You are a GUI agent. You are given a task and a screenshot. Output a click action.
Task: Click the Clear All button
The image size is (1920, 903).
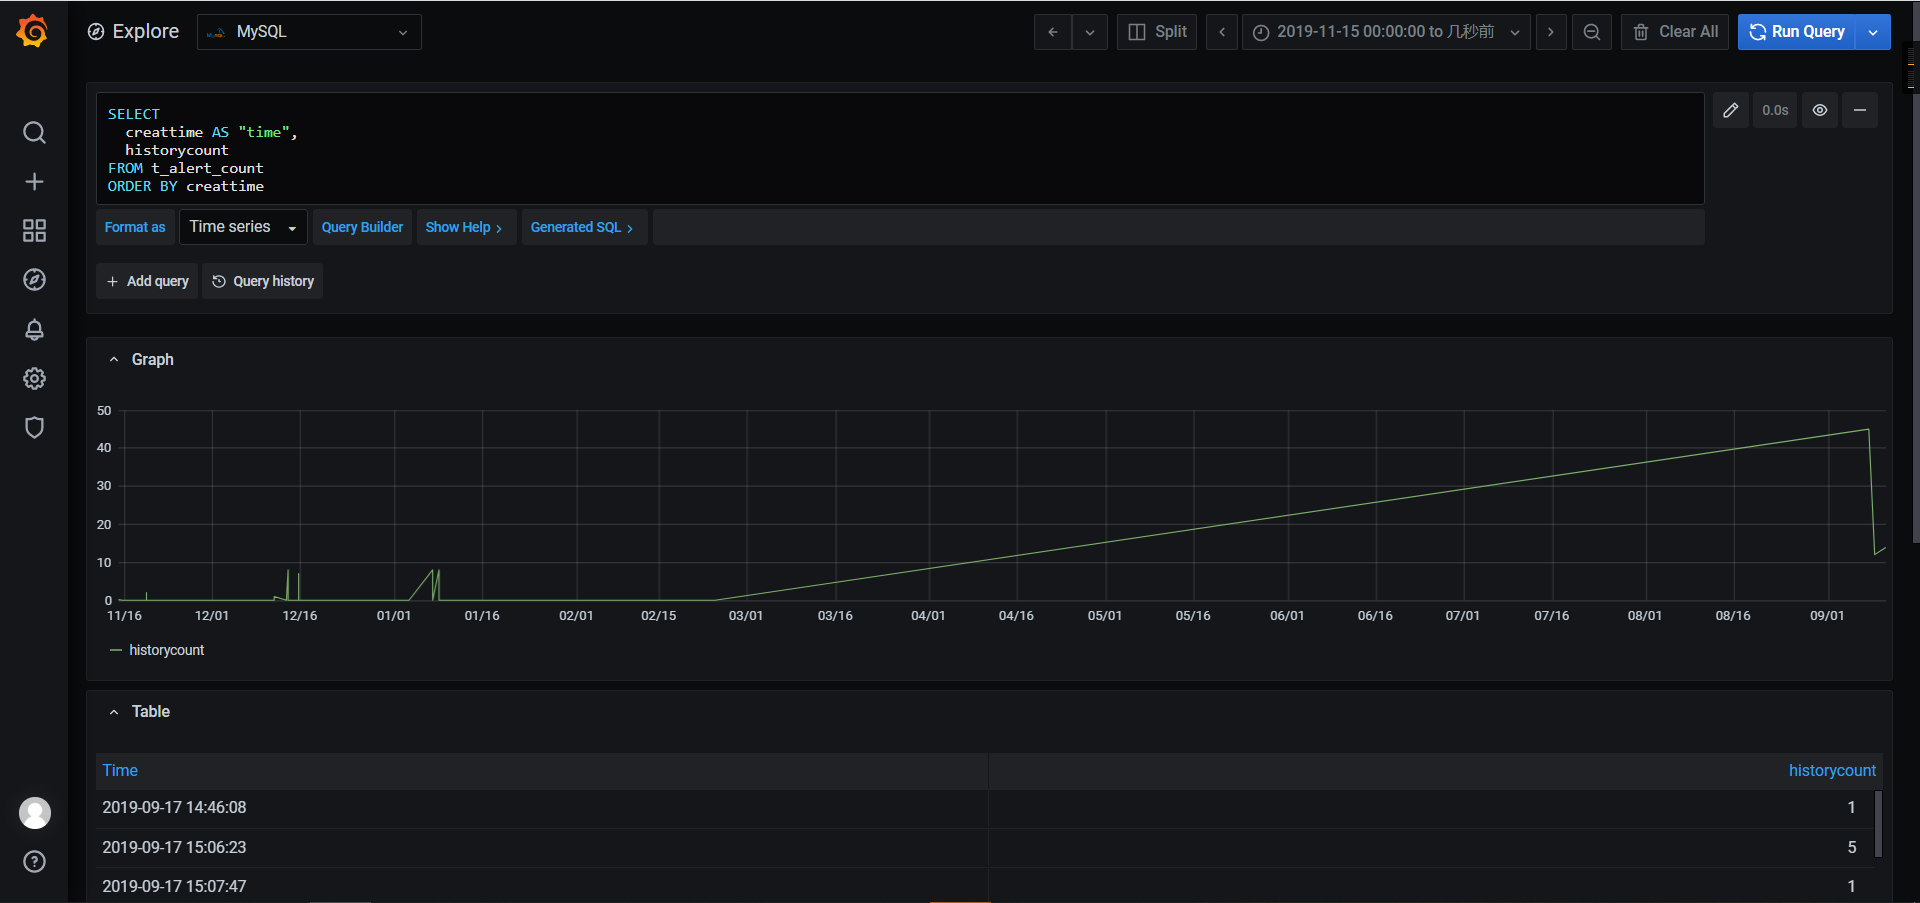1674,31
